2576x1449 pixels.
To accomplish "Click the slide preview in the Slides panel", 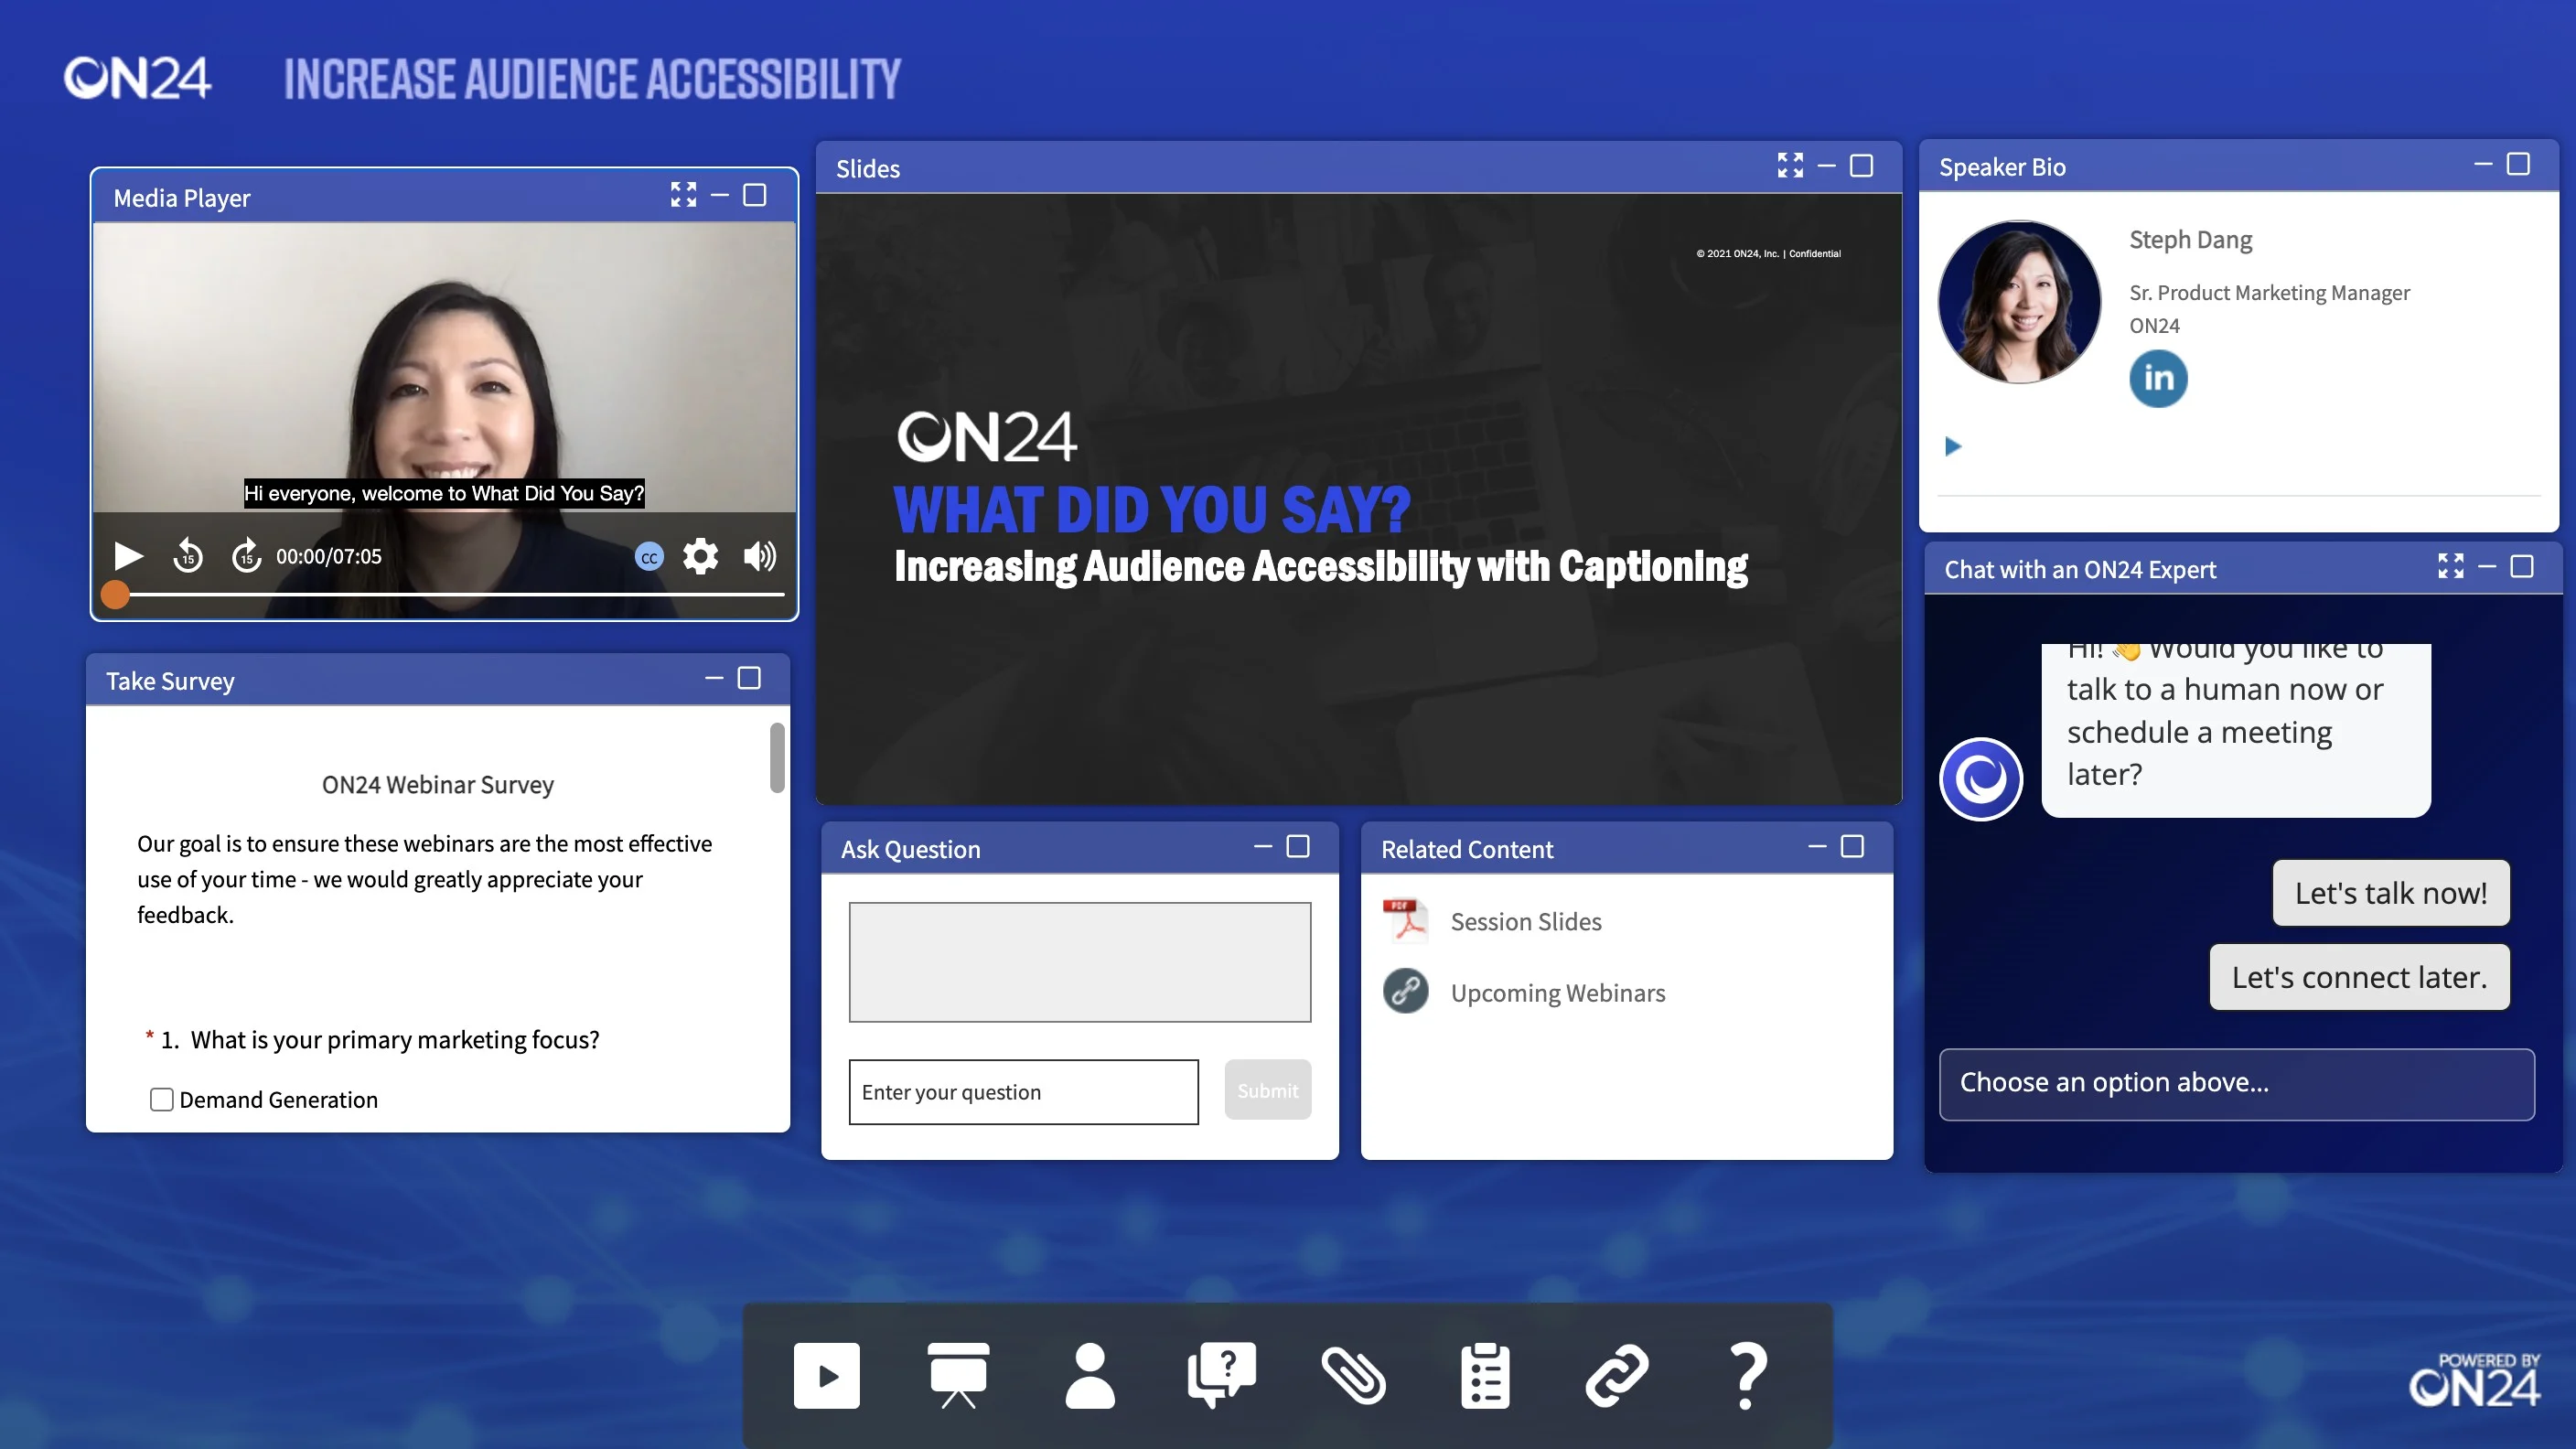I will click(1358, 498).
